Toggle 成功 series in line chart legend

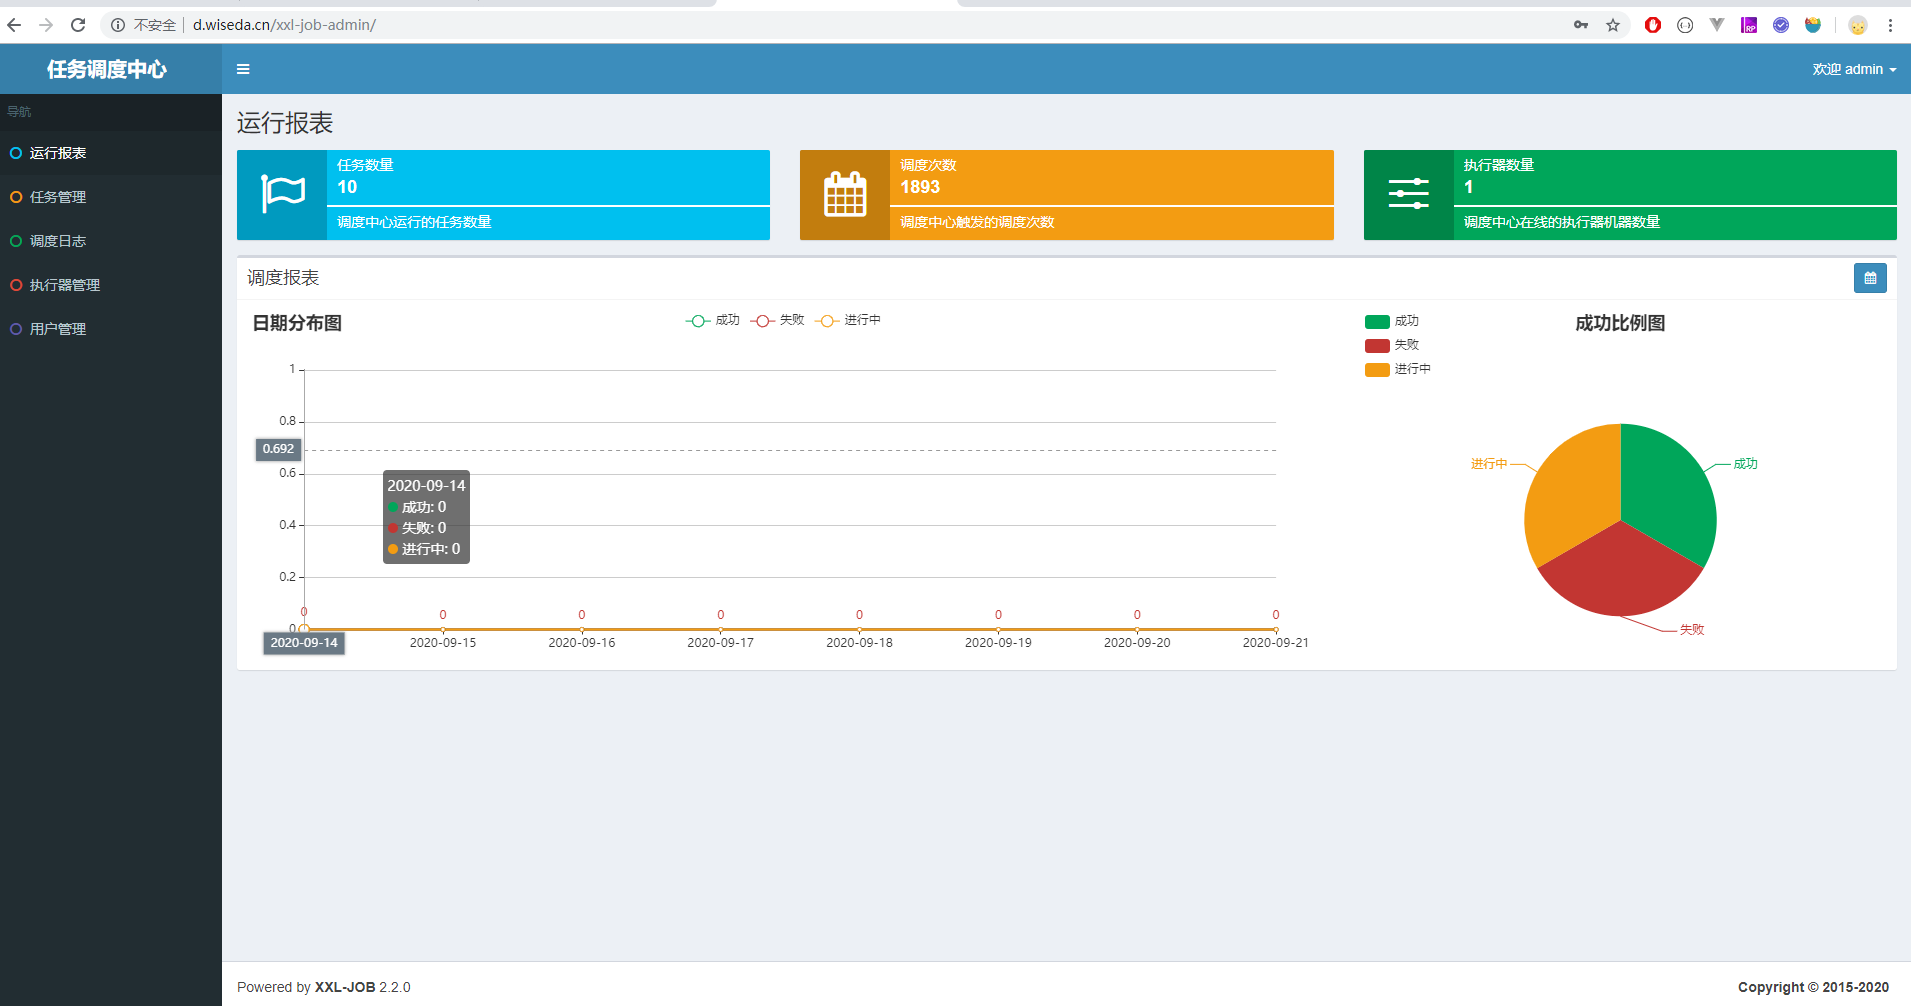pyautogui.click(x=712, y=320)
